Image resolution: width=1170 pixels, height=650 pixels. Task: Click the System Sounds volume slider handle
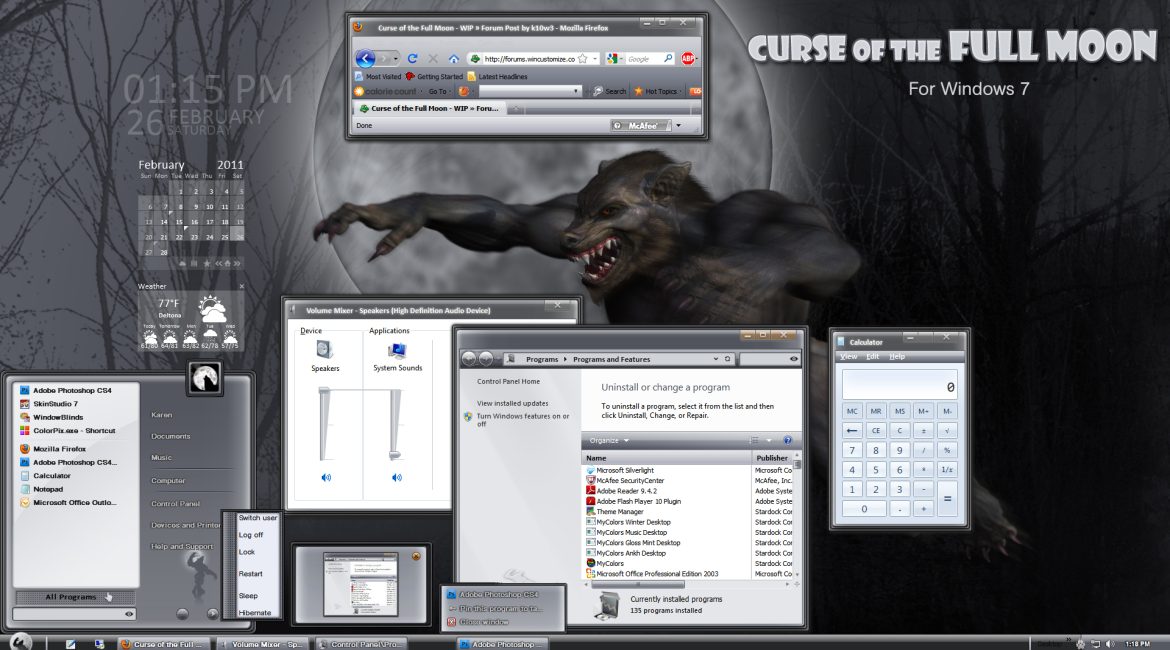395,454
